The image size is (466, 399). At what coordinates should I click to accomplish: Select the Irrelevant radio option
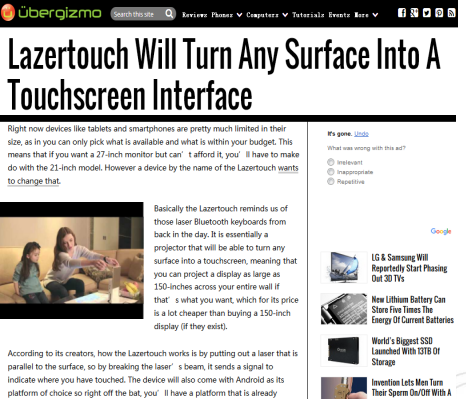(x=330, y=162)
